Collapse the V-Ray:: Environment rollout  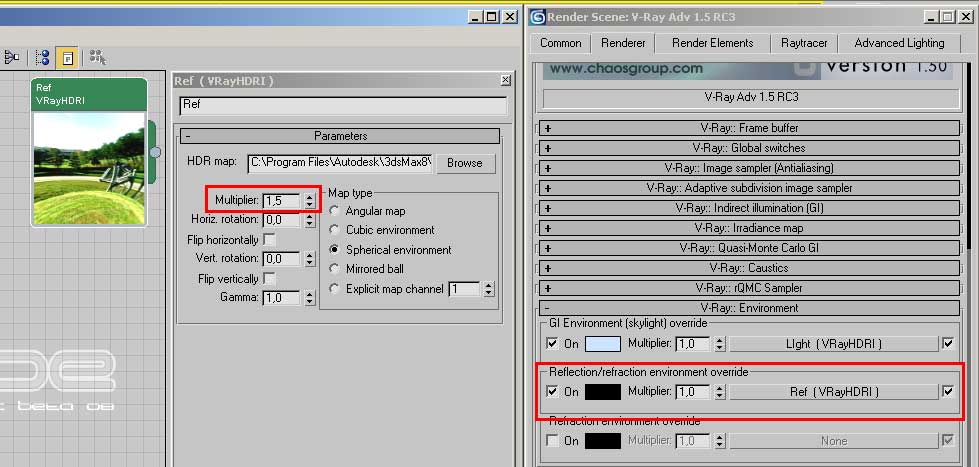click(x=547, y=308)
